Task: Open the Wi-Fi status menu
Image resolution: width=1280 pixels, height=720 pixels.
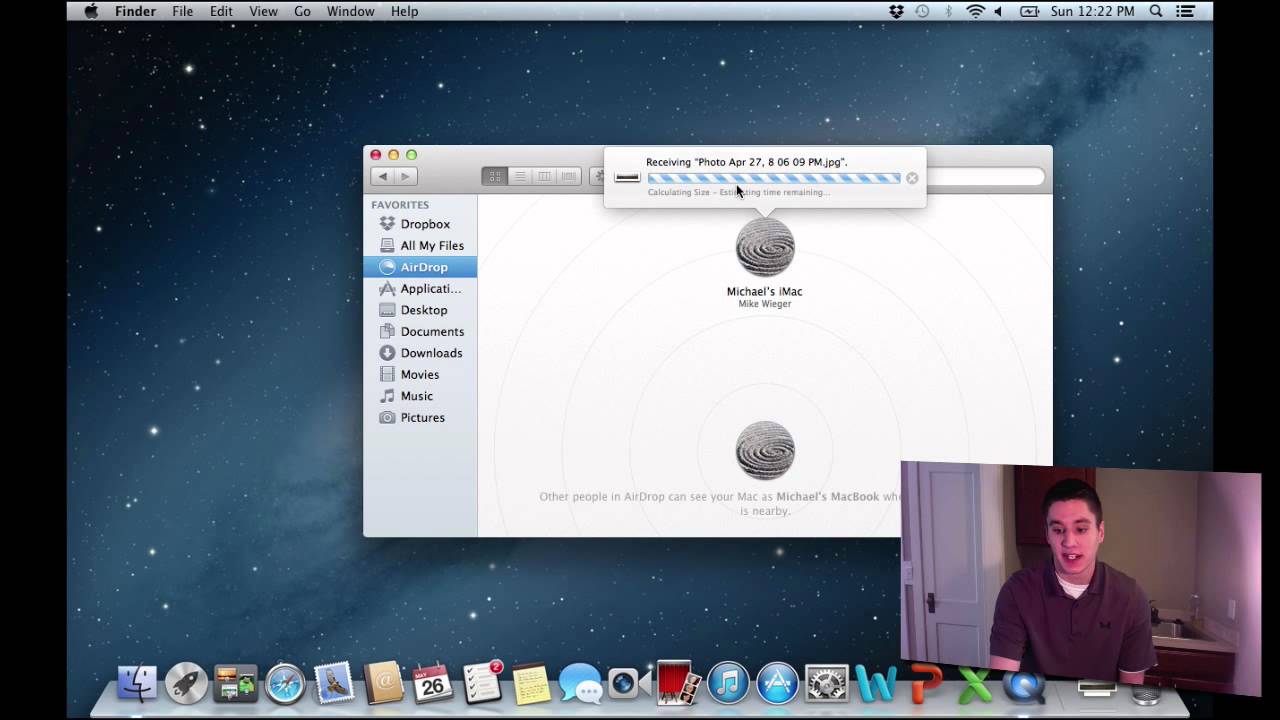Action: 975,11
